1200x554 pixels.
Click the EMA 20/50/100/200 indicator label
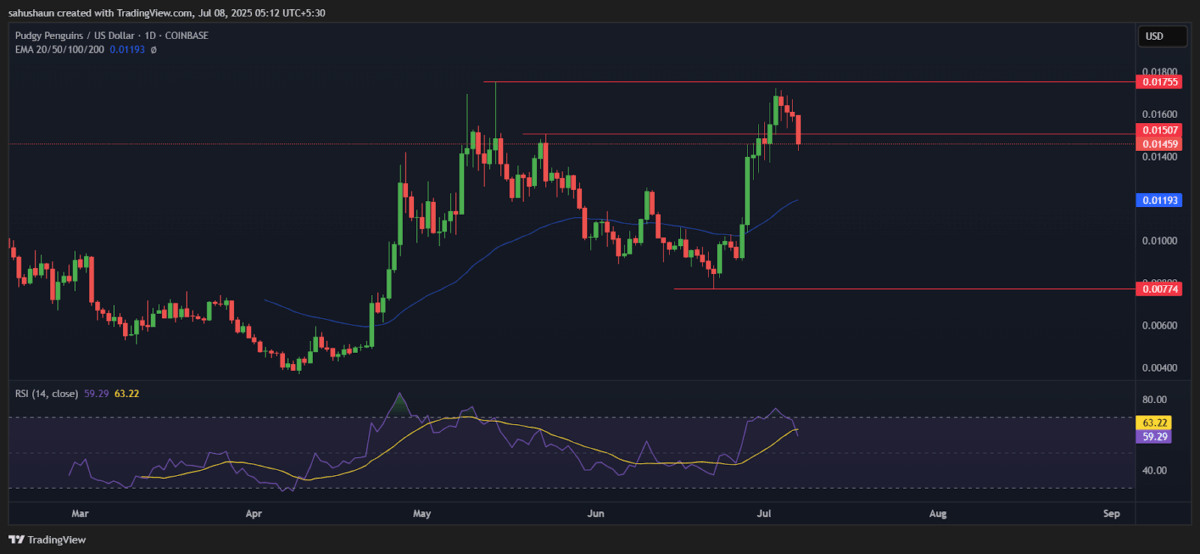click(x=58, y=48)
